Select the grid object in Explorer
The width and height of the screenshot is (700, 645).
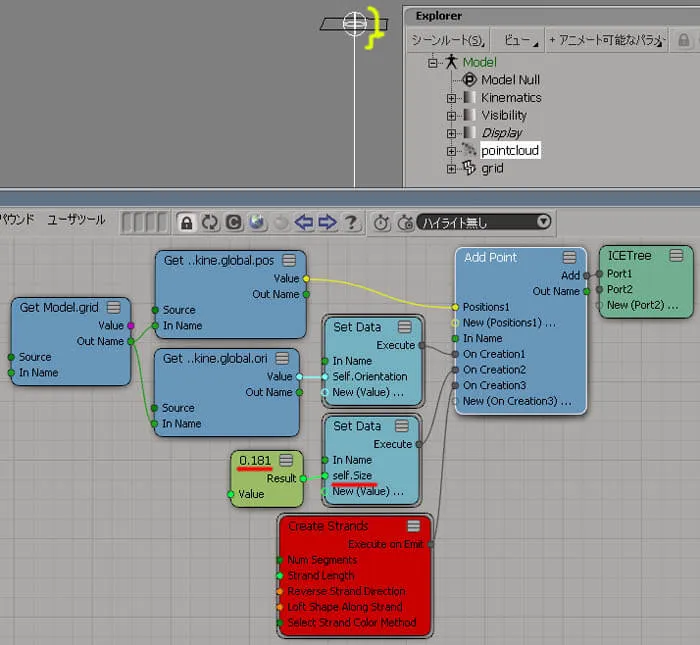[492, 168]
